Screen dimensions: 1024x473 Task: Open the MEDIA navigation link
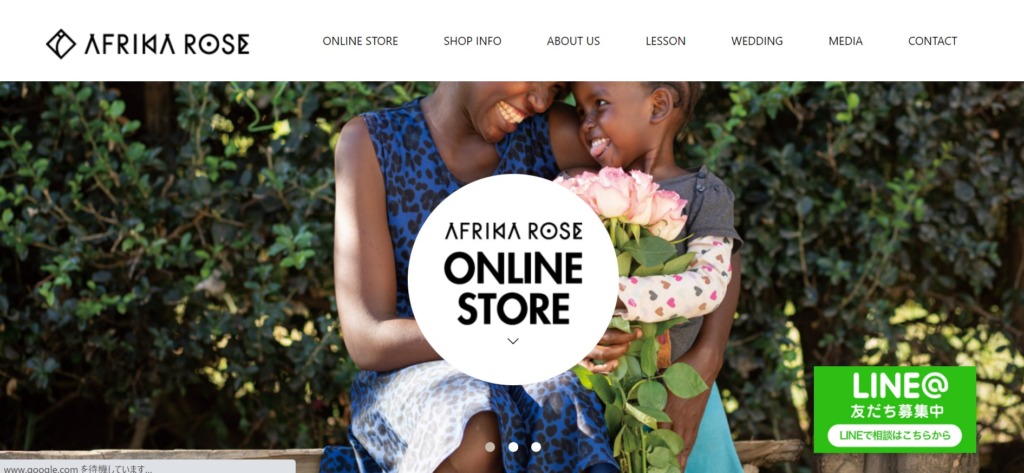click(x=846, y=41)
